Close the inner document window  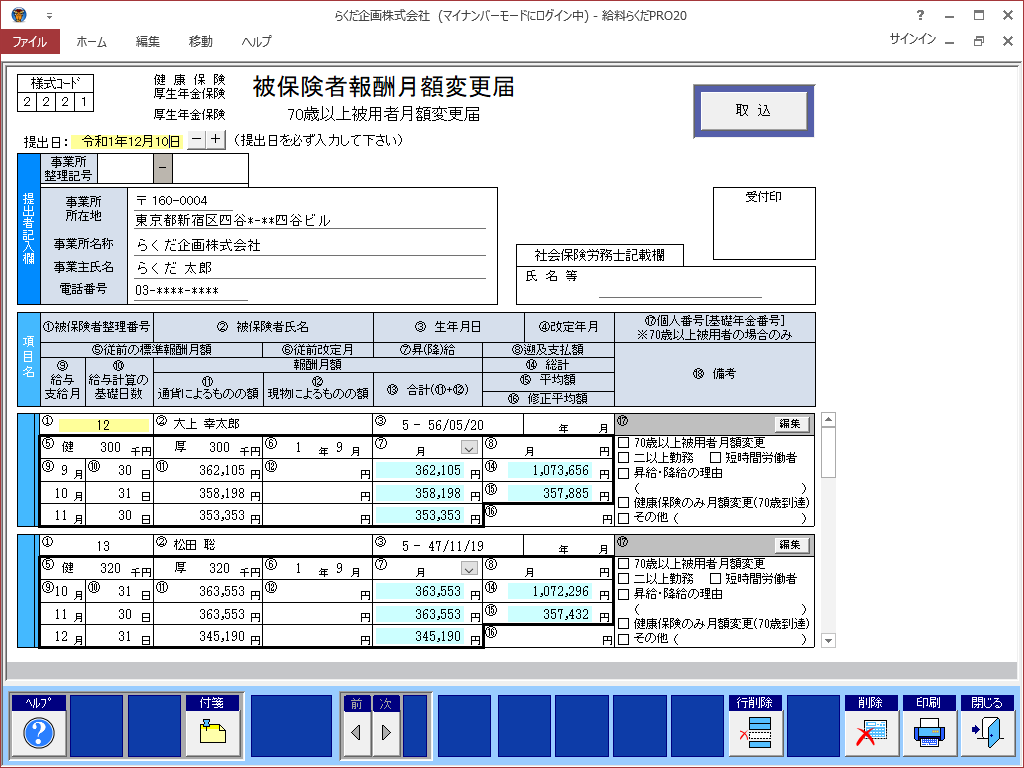pos(1008,41)
